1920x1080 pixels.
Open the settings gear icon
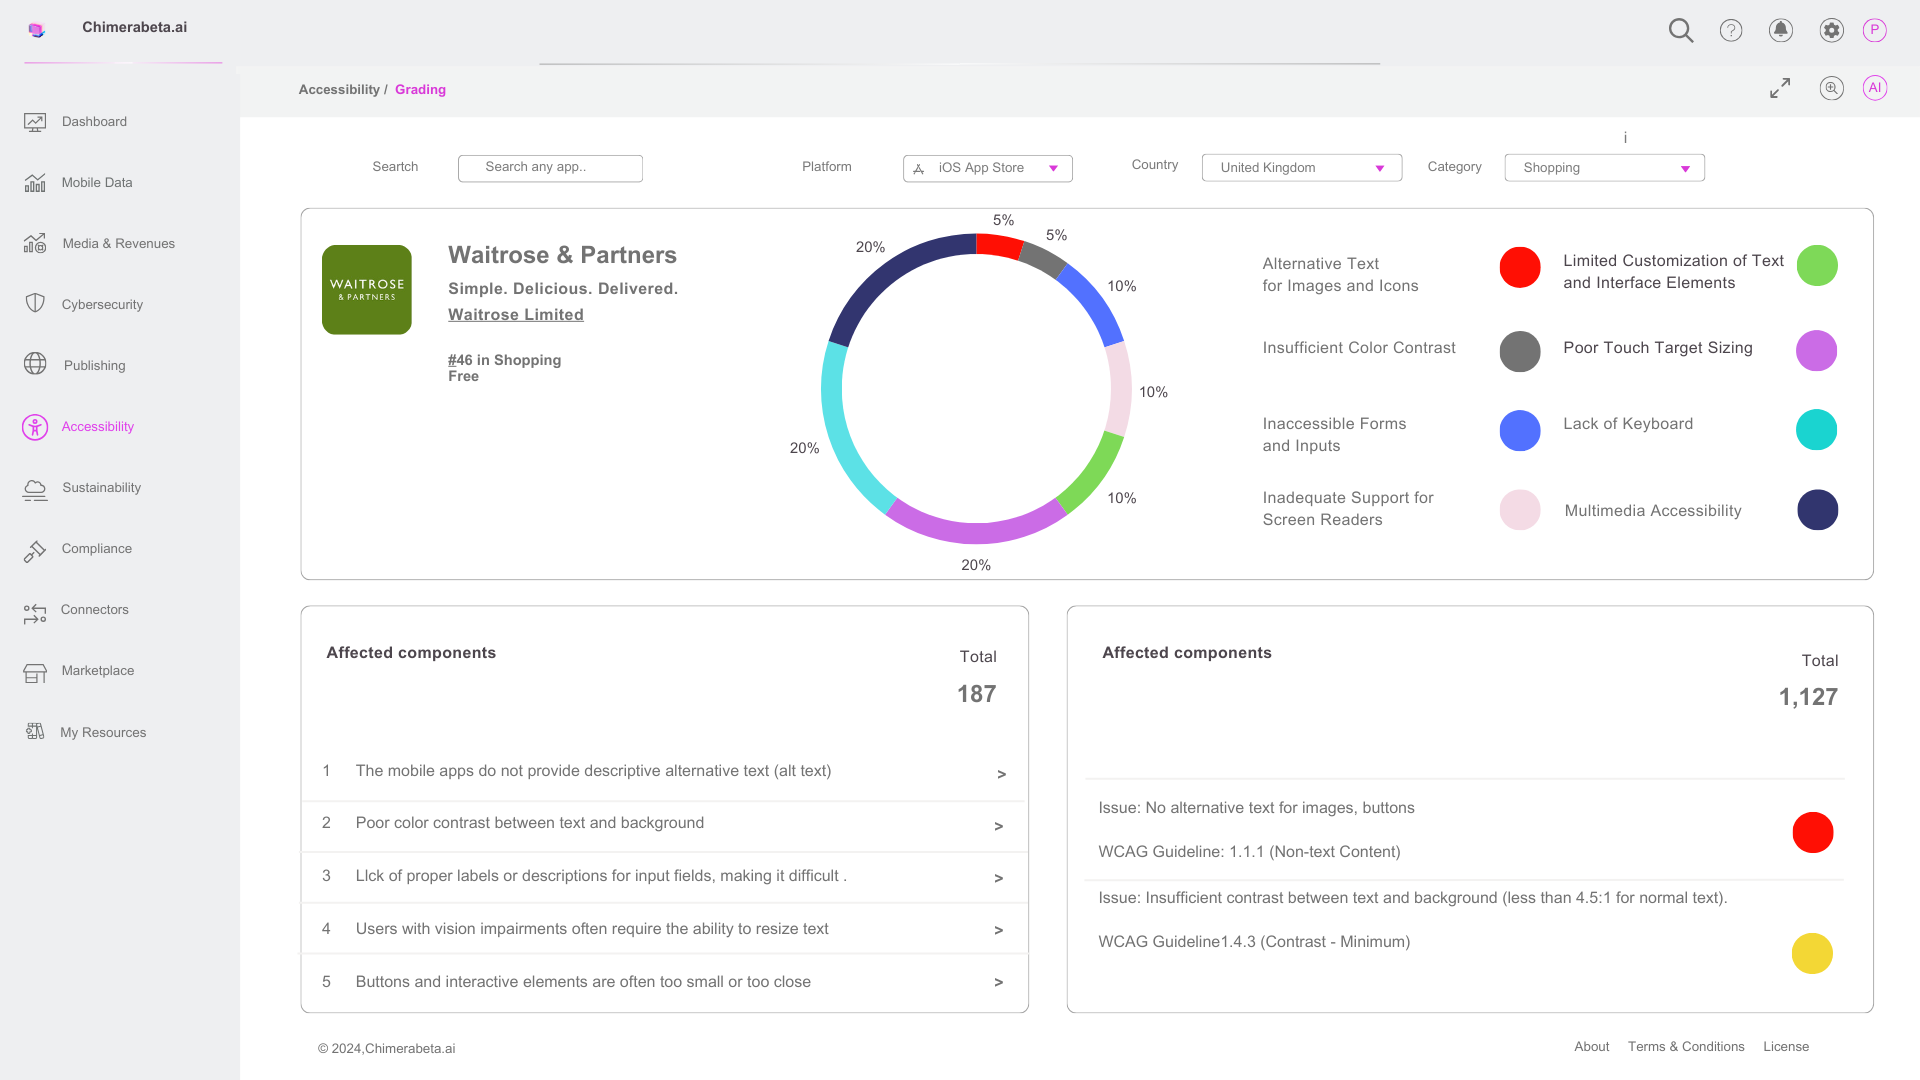1831,30
